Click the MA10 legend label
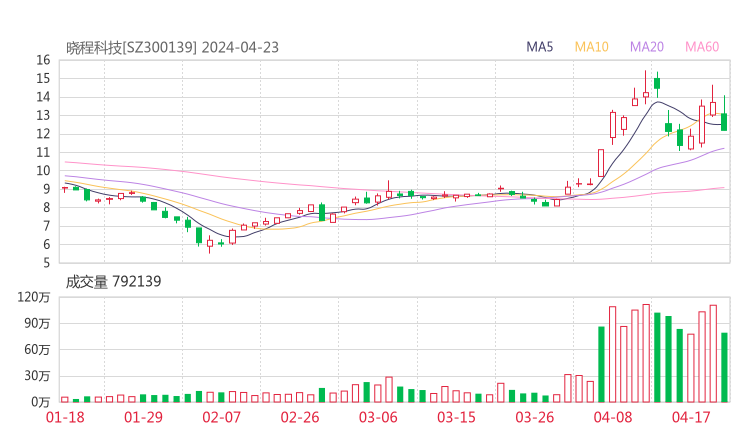Viewport: 740px width, 440px height. click(591, 47)
